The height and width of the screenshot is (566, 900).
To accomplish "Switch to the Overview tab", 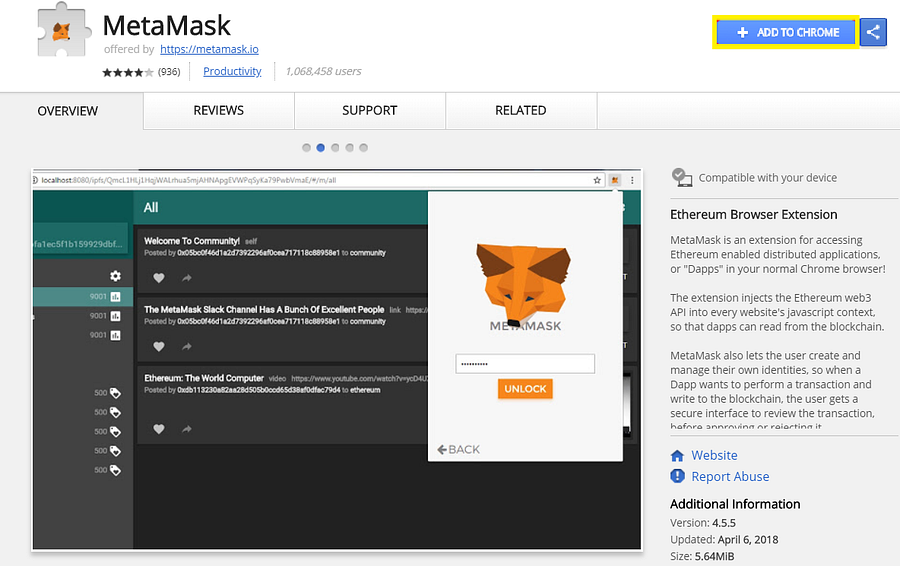I will click(x=68, y=111).
